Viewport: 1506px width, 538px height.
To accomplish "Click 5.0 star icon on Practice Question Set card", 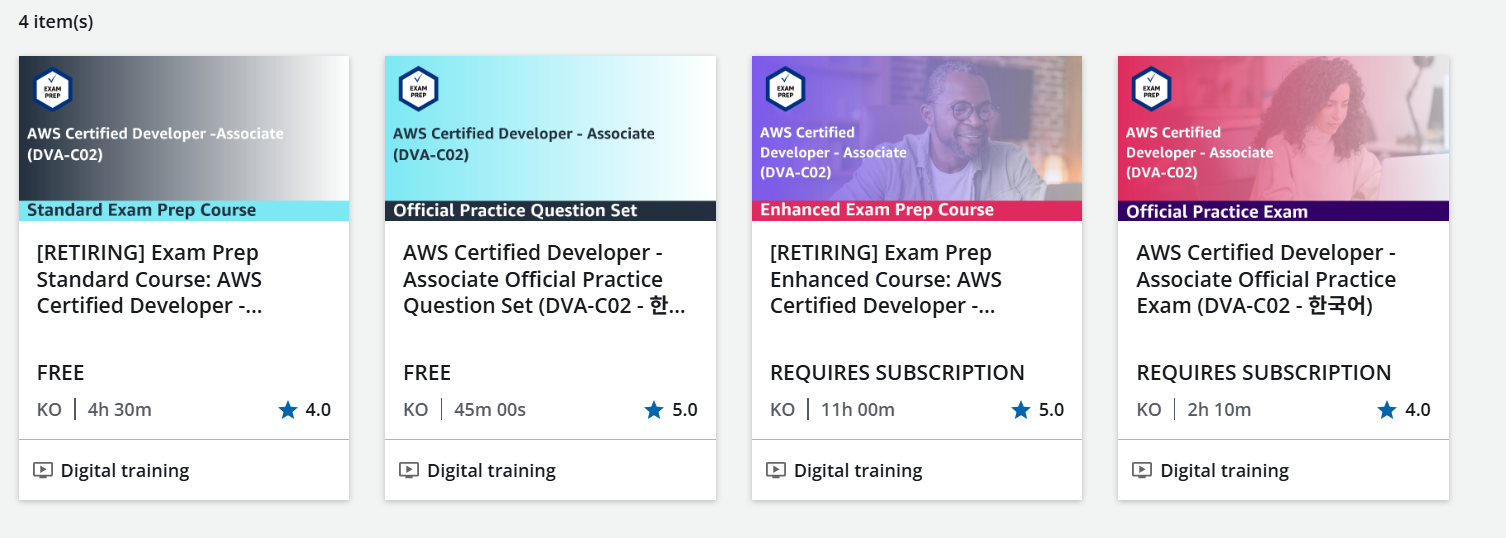I will (x=654, y=409).
